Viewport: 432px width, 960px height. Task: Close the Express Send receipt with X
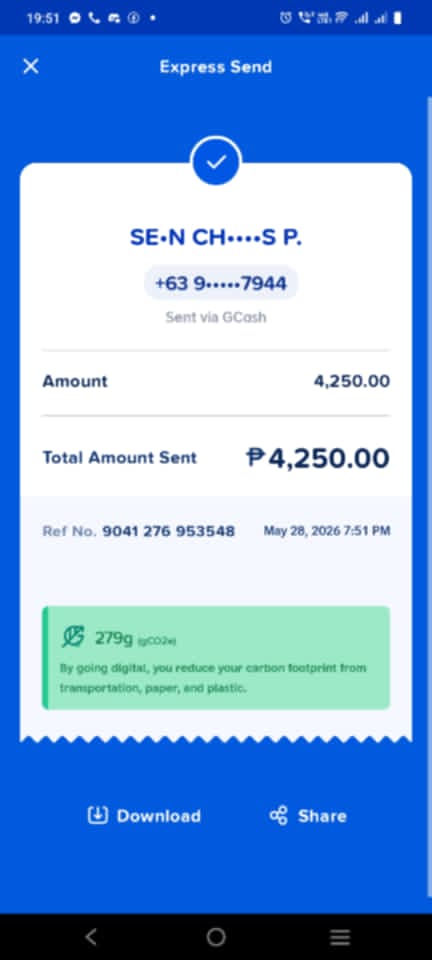point(31,66)
